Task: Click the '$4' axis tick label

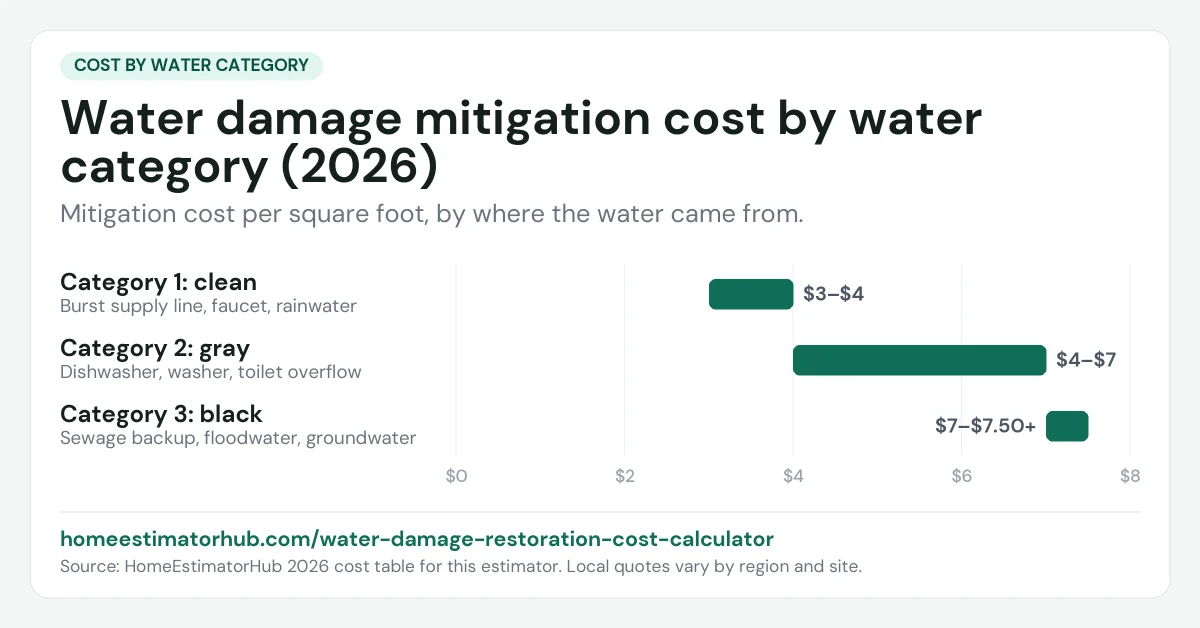Action: pos(793,477)
